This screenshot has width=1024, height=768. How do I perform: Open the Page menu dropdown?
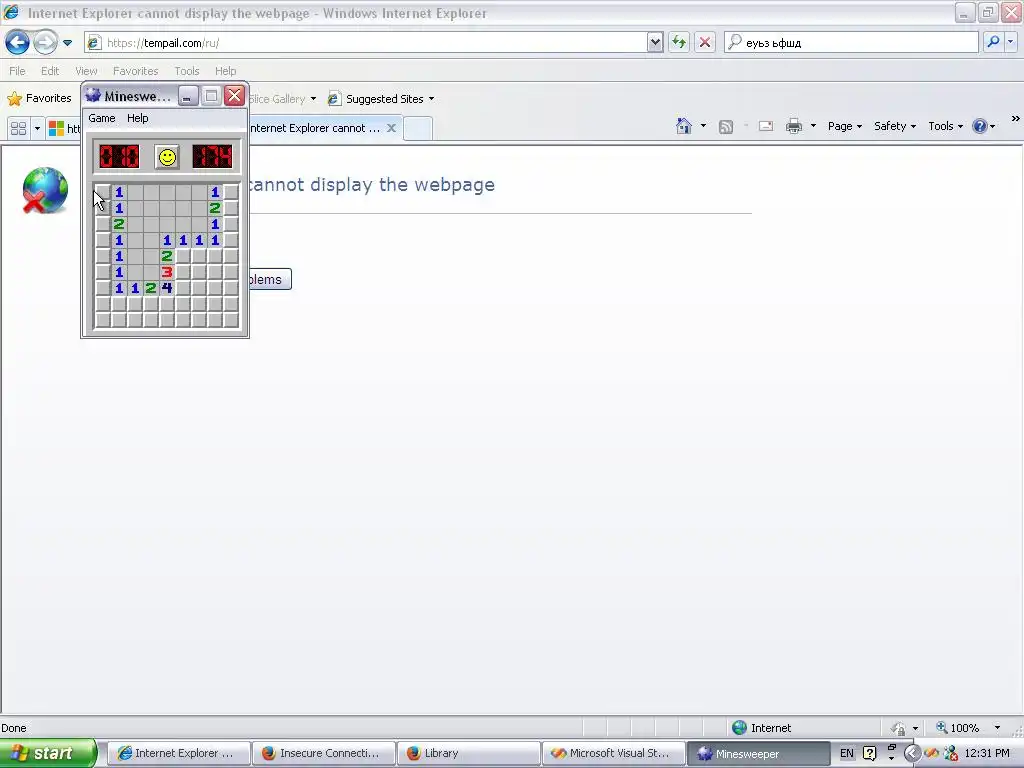pos(845,126)
